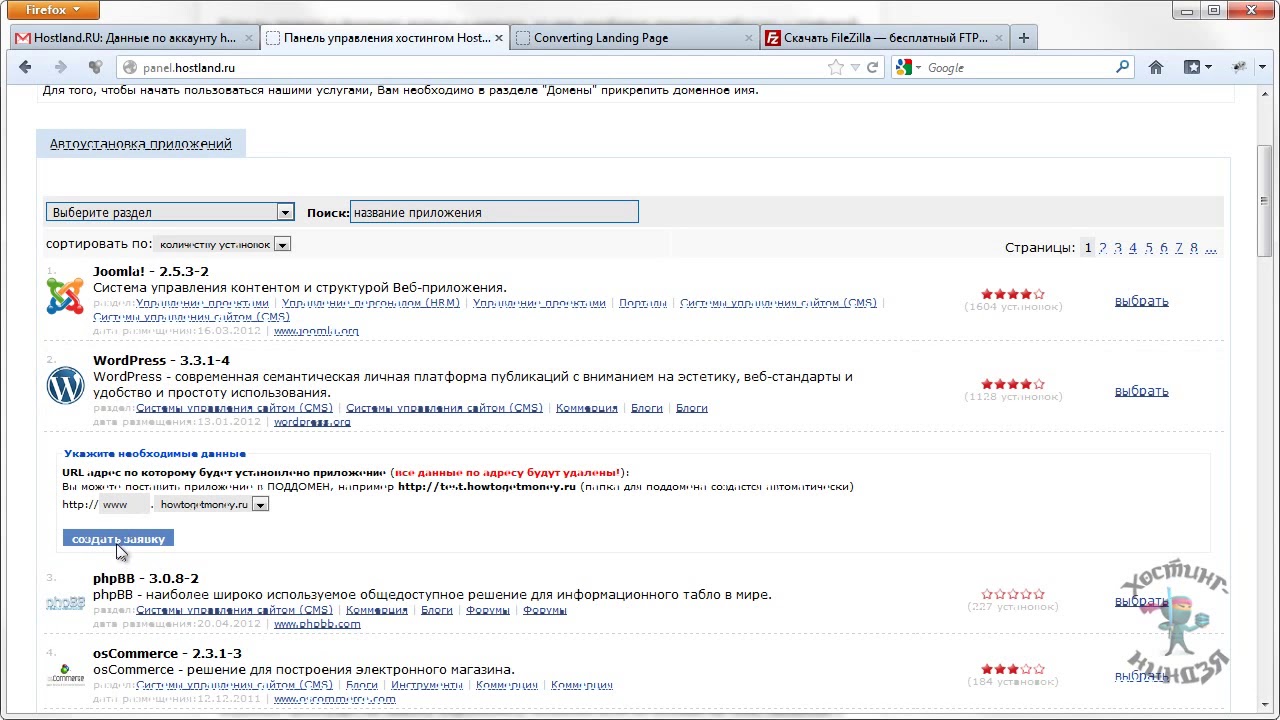Close the Панель управления хостингом tab
This screenshot has height=720, width=1280.
[499, 38]
